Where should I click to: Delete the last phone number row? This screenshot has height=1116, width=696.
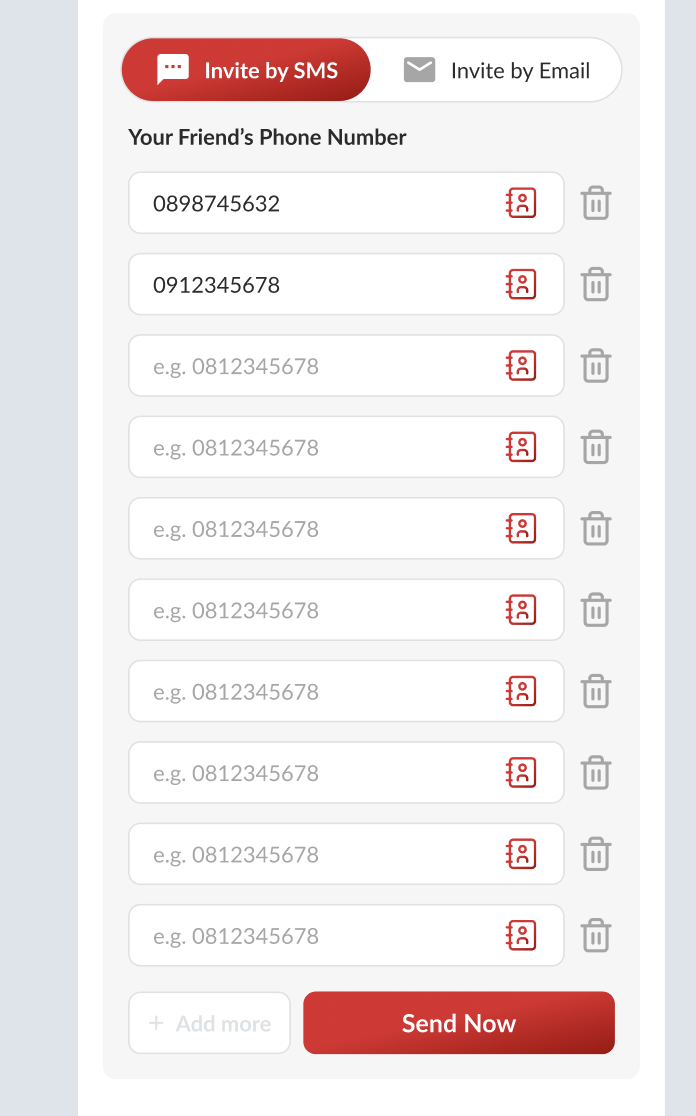coord(596,936)
